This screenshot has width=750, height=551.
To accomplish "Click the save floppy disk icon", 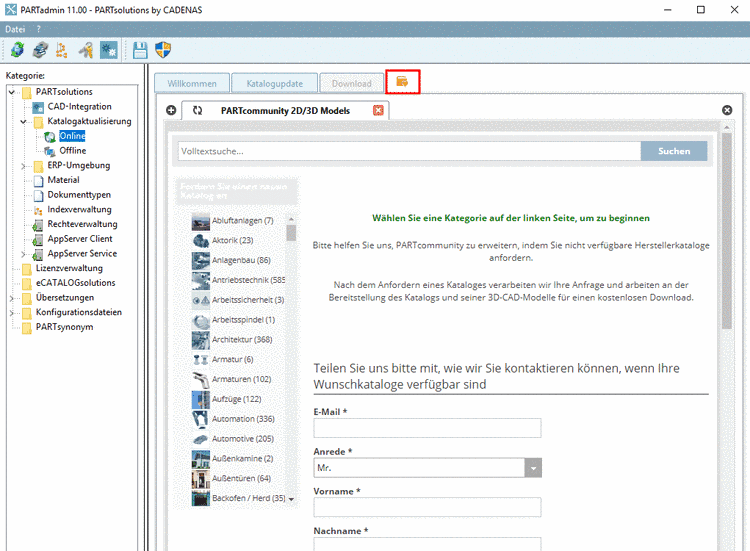I will click(x=140, y=50).
